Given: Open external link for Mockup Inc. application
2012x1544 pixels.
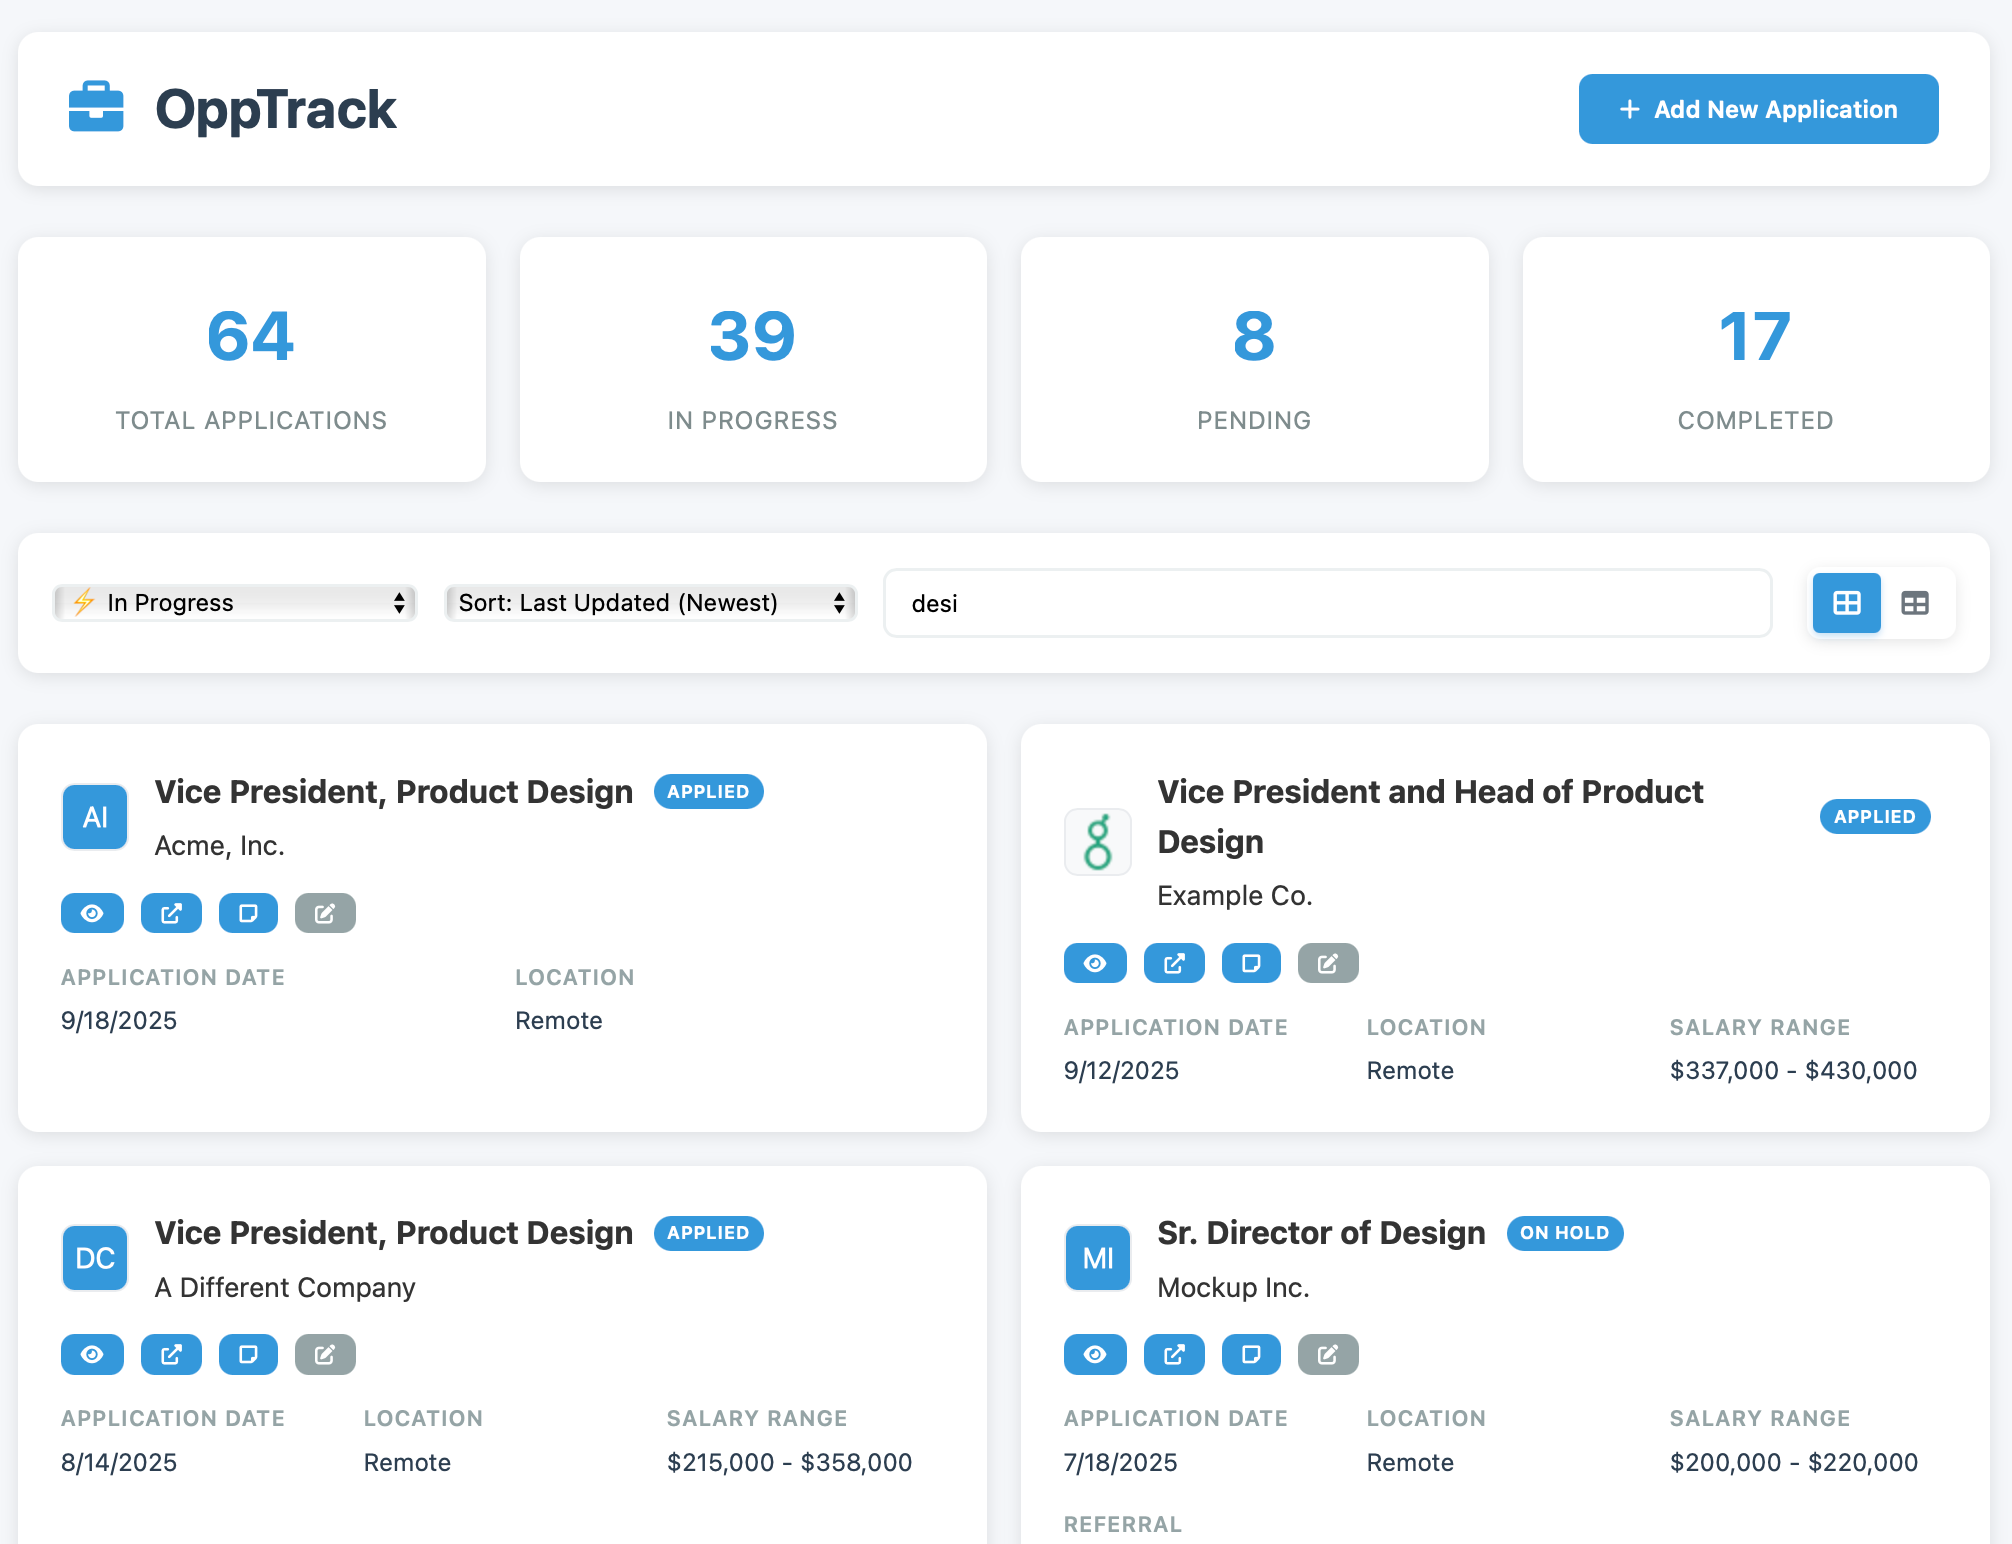Looking at the screenshot, I should 1174,1354.
